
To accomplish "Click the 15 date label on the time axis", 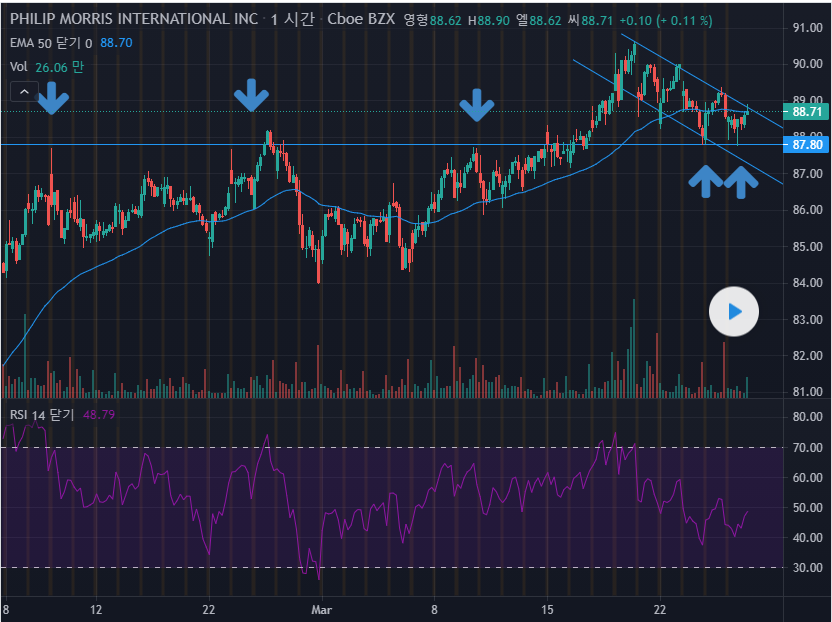I will [547, 608].
